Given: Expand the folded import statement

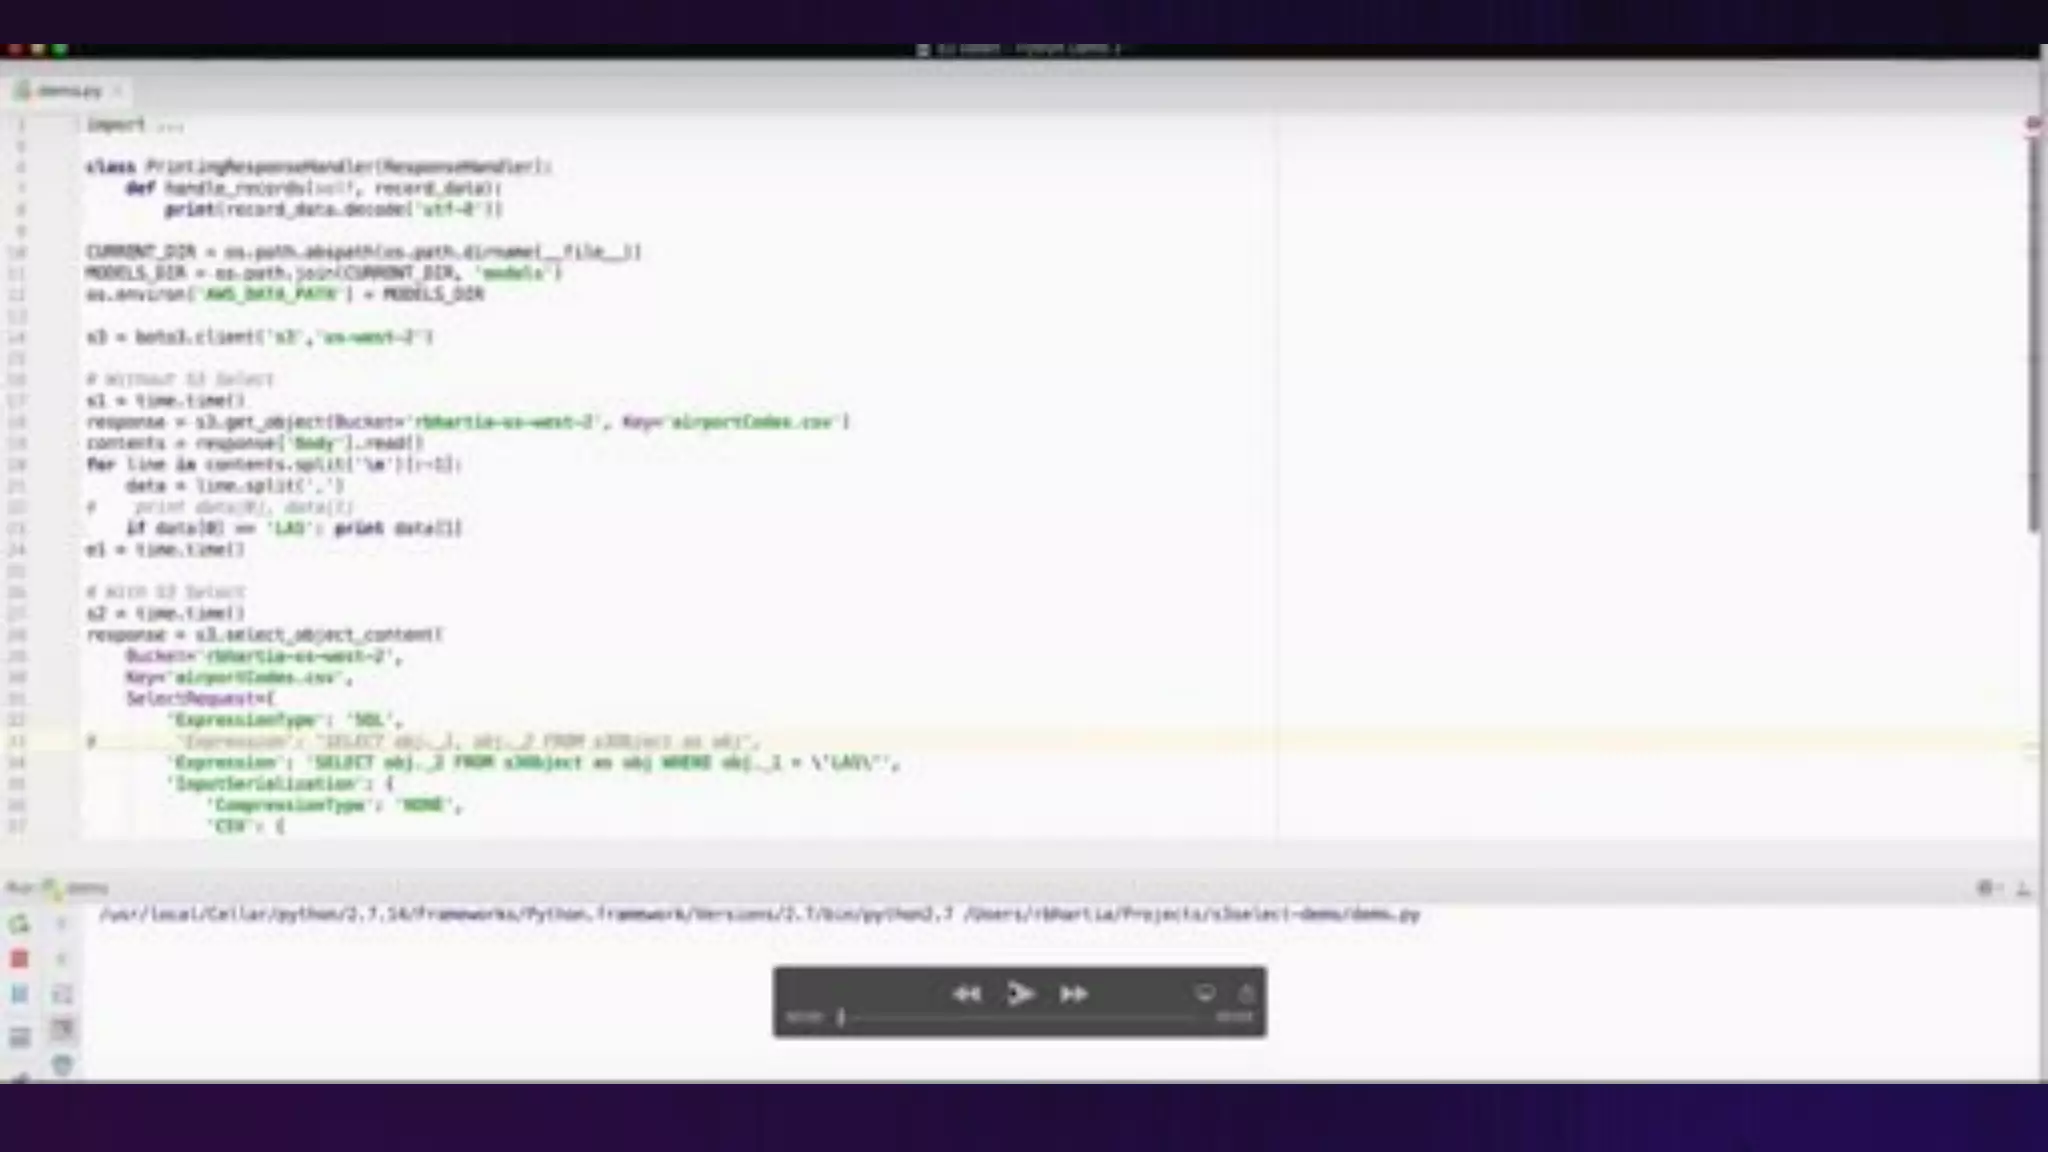Looking at the screenshot, I should 170,126.
